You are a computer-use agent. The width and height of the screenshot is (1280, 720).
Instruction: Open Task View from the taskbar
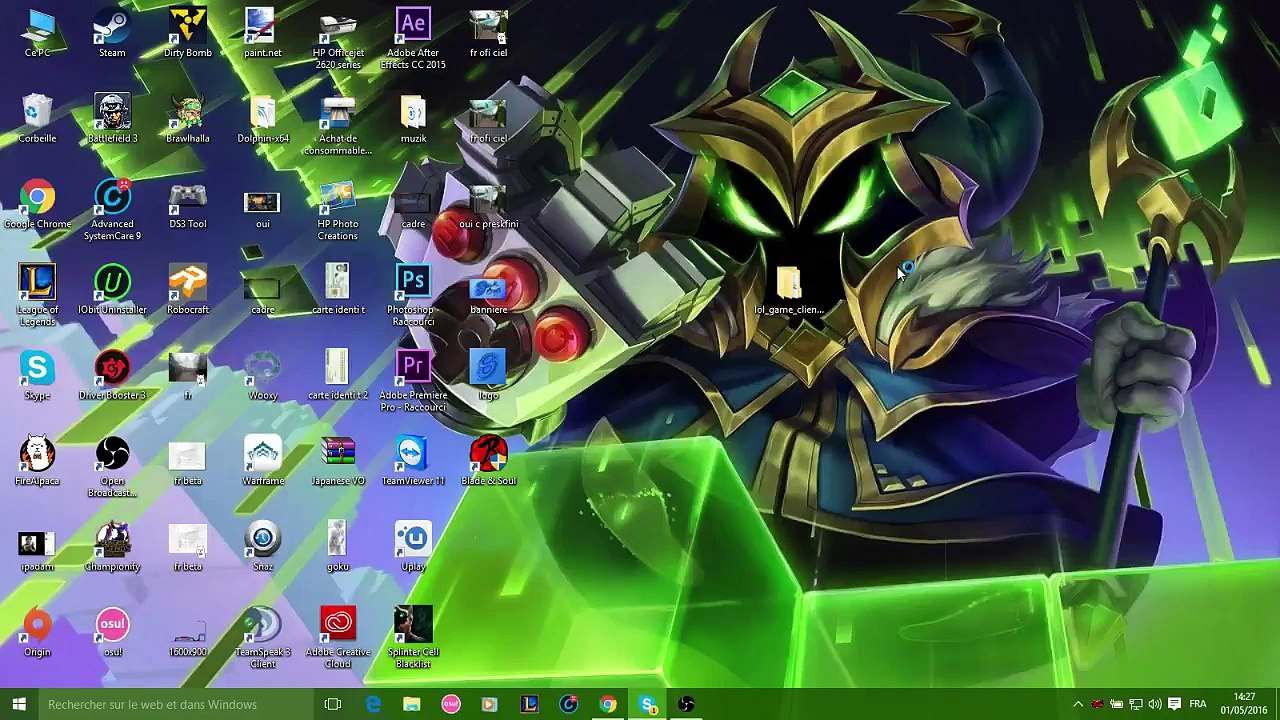333,704
